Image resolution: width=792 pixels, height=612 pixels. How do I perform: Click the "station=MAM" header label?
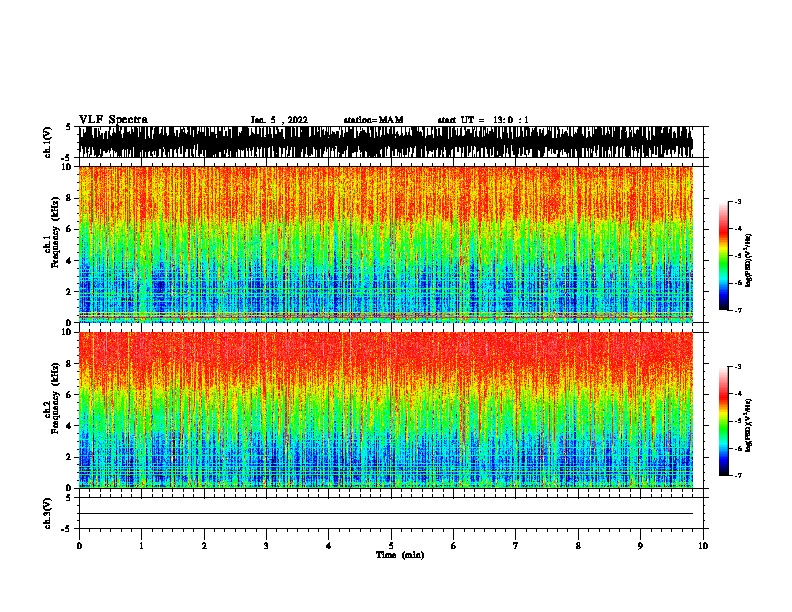pos(373,120)
